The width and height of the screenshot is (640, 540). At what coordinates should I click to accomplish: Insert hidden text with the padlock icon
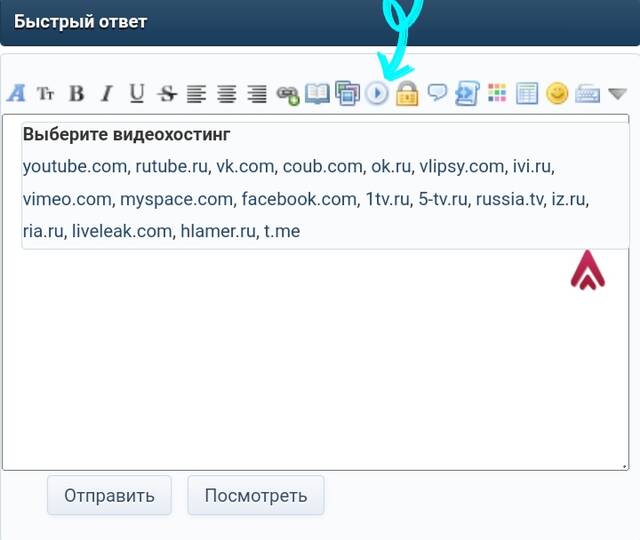click(407, 93)
